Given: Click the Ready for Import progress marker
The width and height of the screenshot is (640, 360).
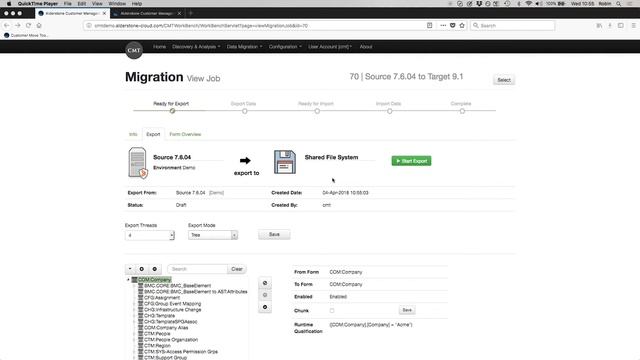Looking at the screenshot, I should pos(317,111).
